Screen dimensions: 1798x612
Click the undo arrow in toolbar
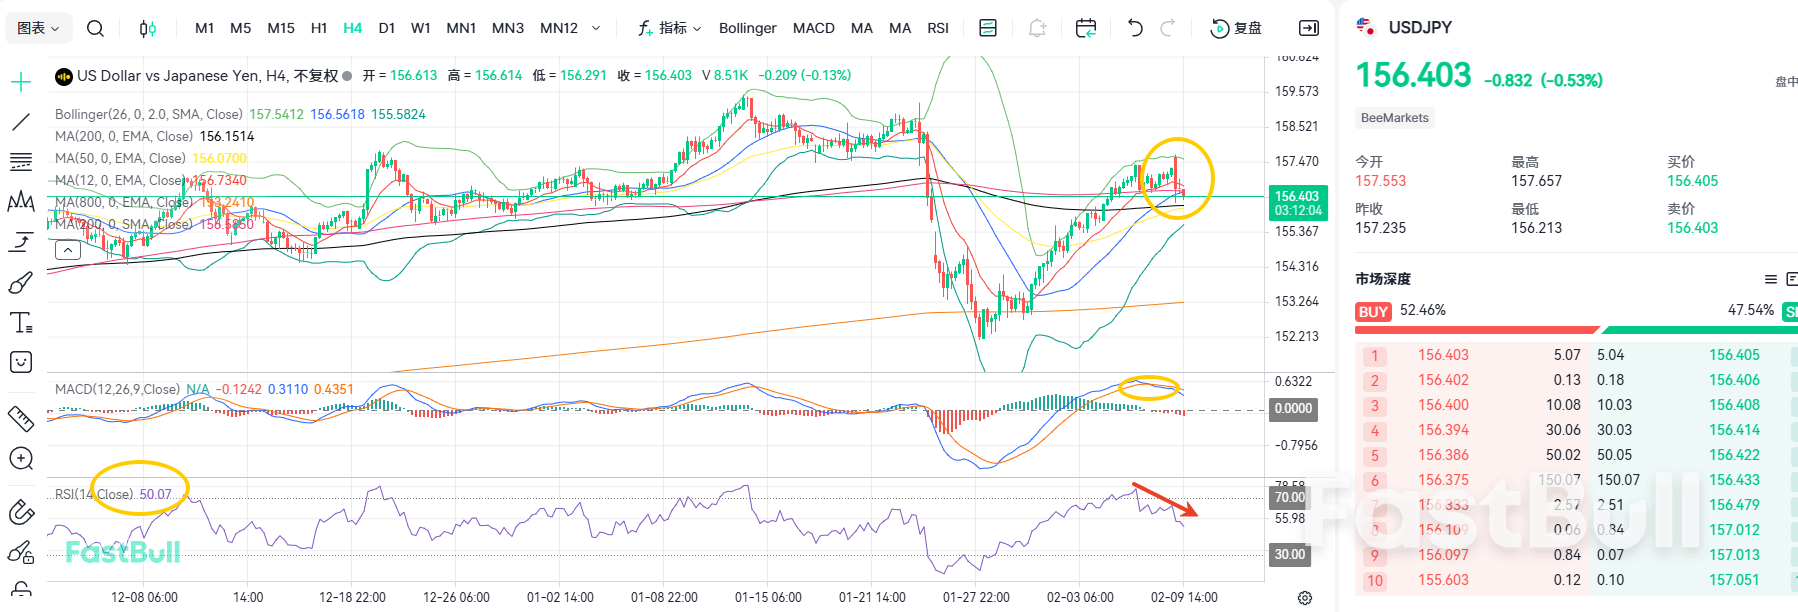click(1135, 28)
